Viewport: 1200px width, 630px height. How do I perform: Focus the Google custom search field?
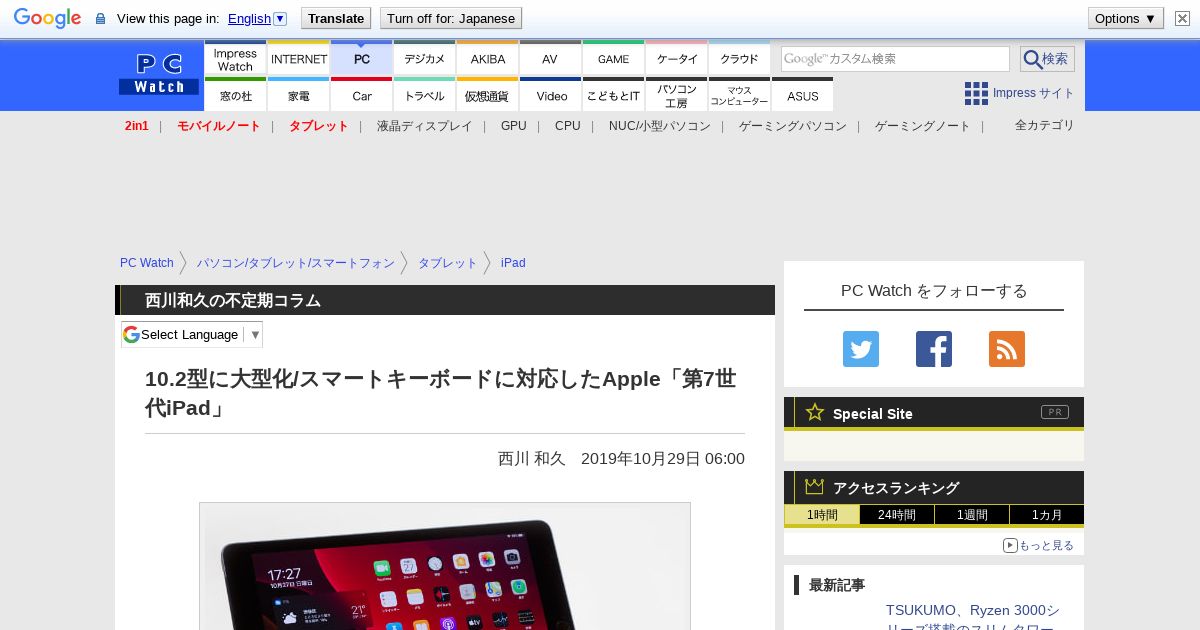pos(895,59)
